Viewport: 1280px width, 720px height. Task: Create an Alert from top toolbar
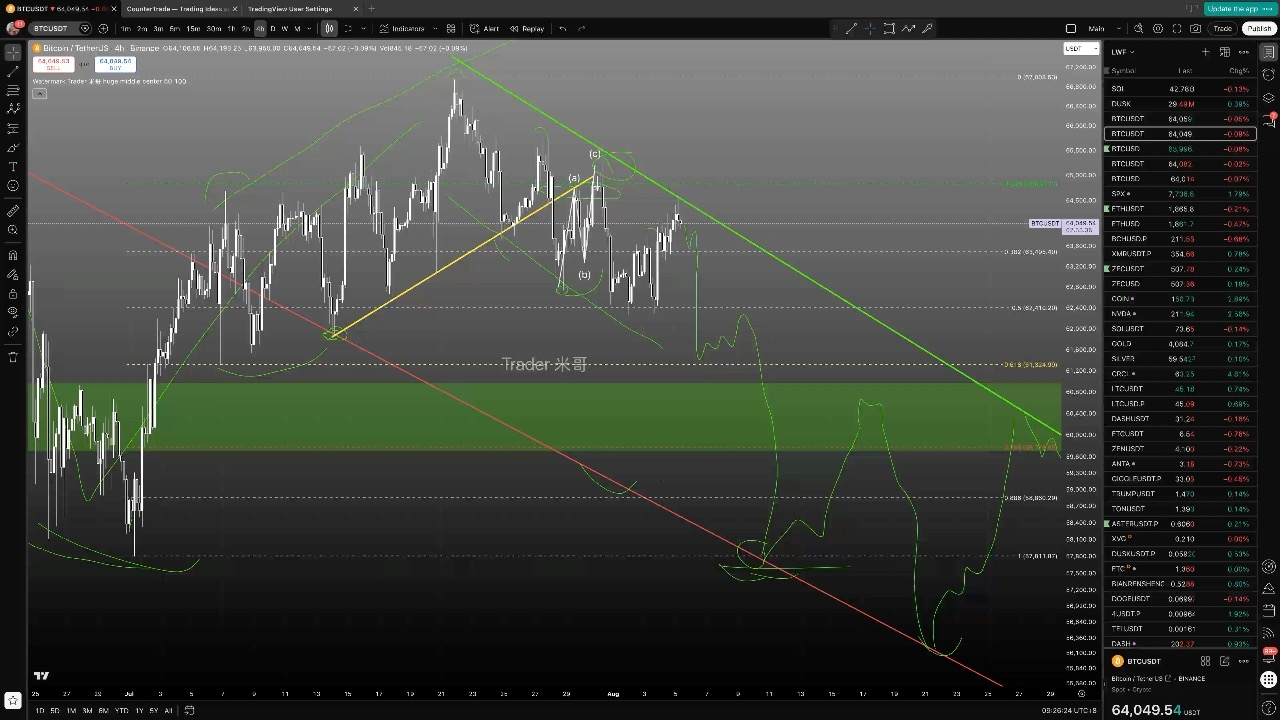485,28
